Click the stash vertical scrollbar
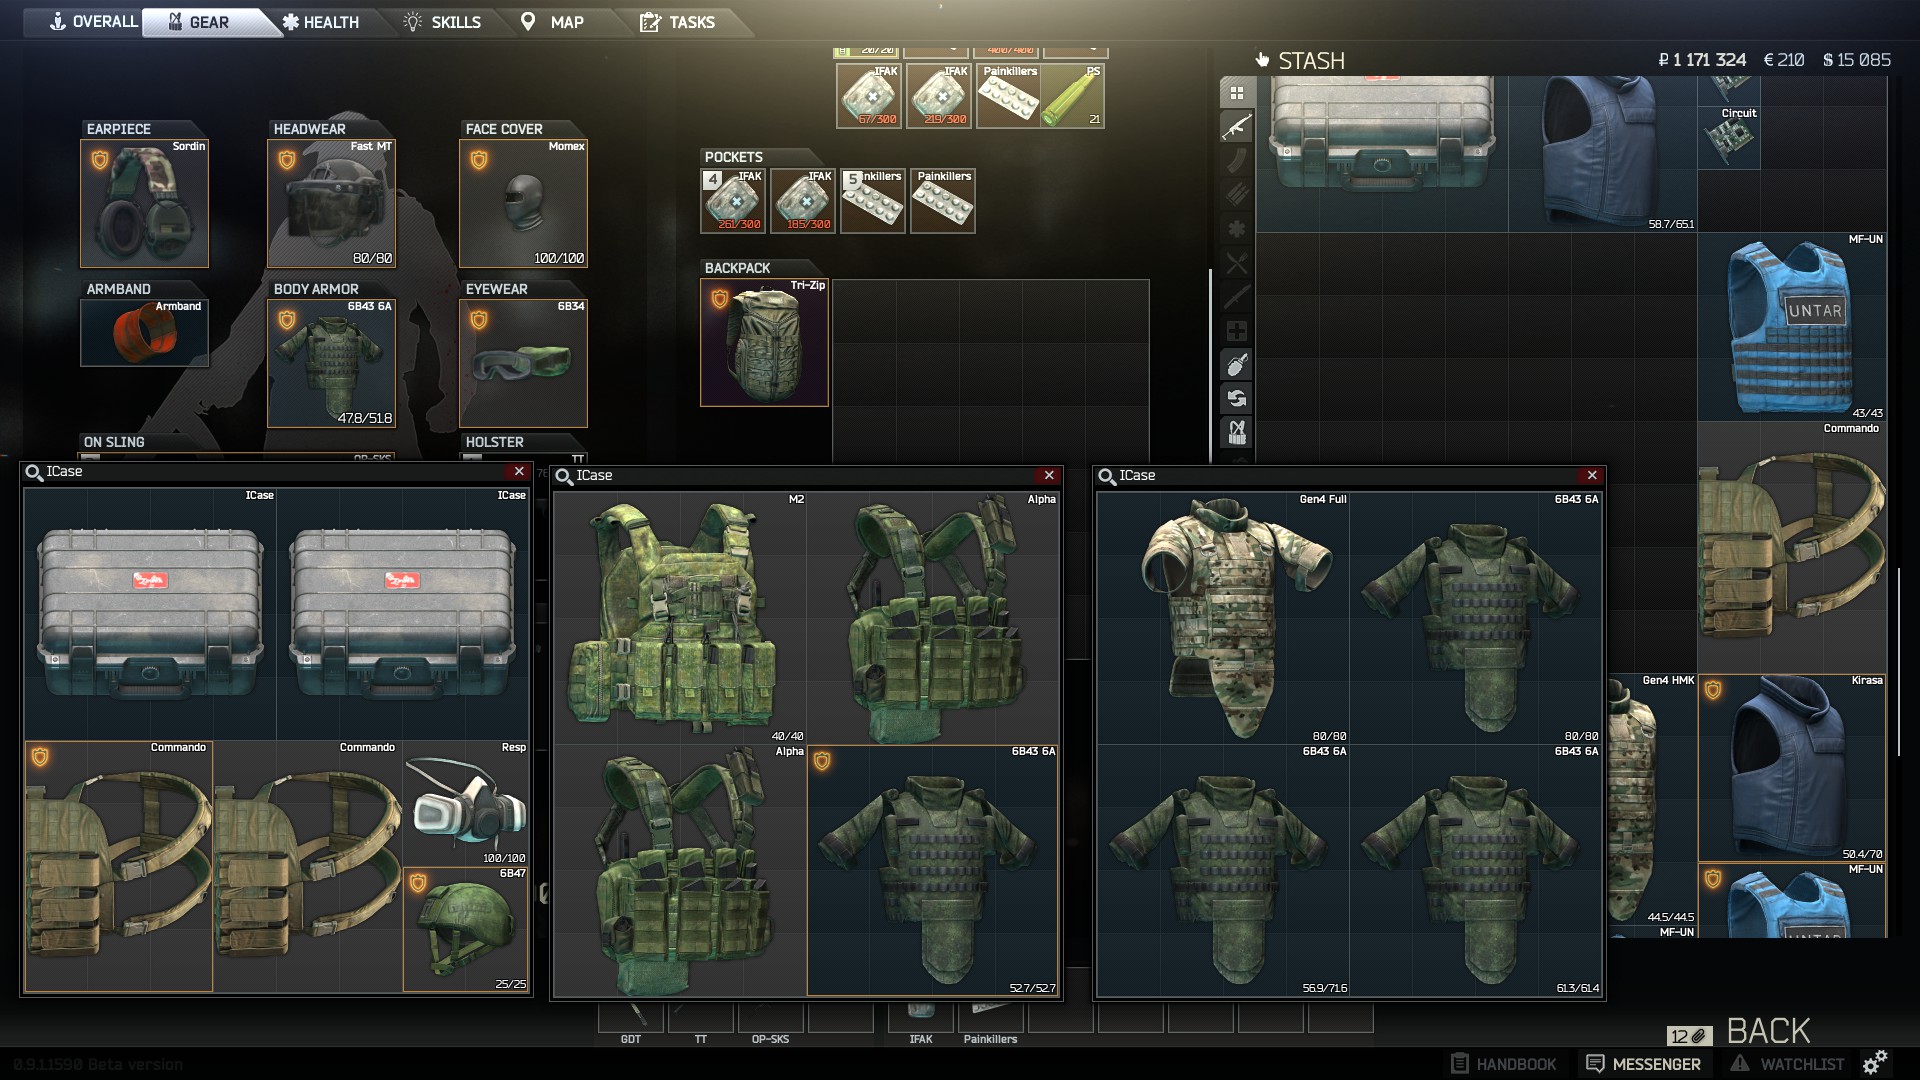This screenshot has width=1920, height=1080. point(1898,660)
